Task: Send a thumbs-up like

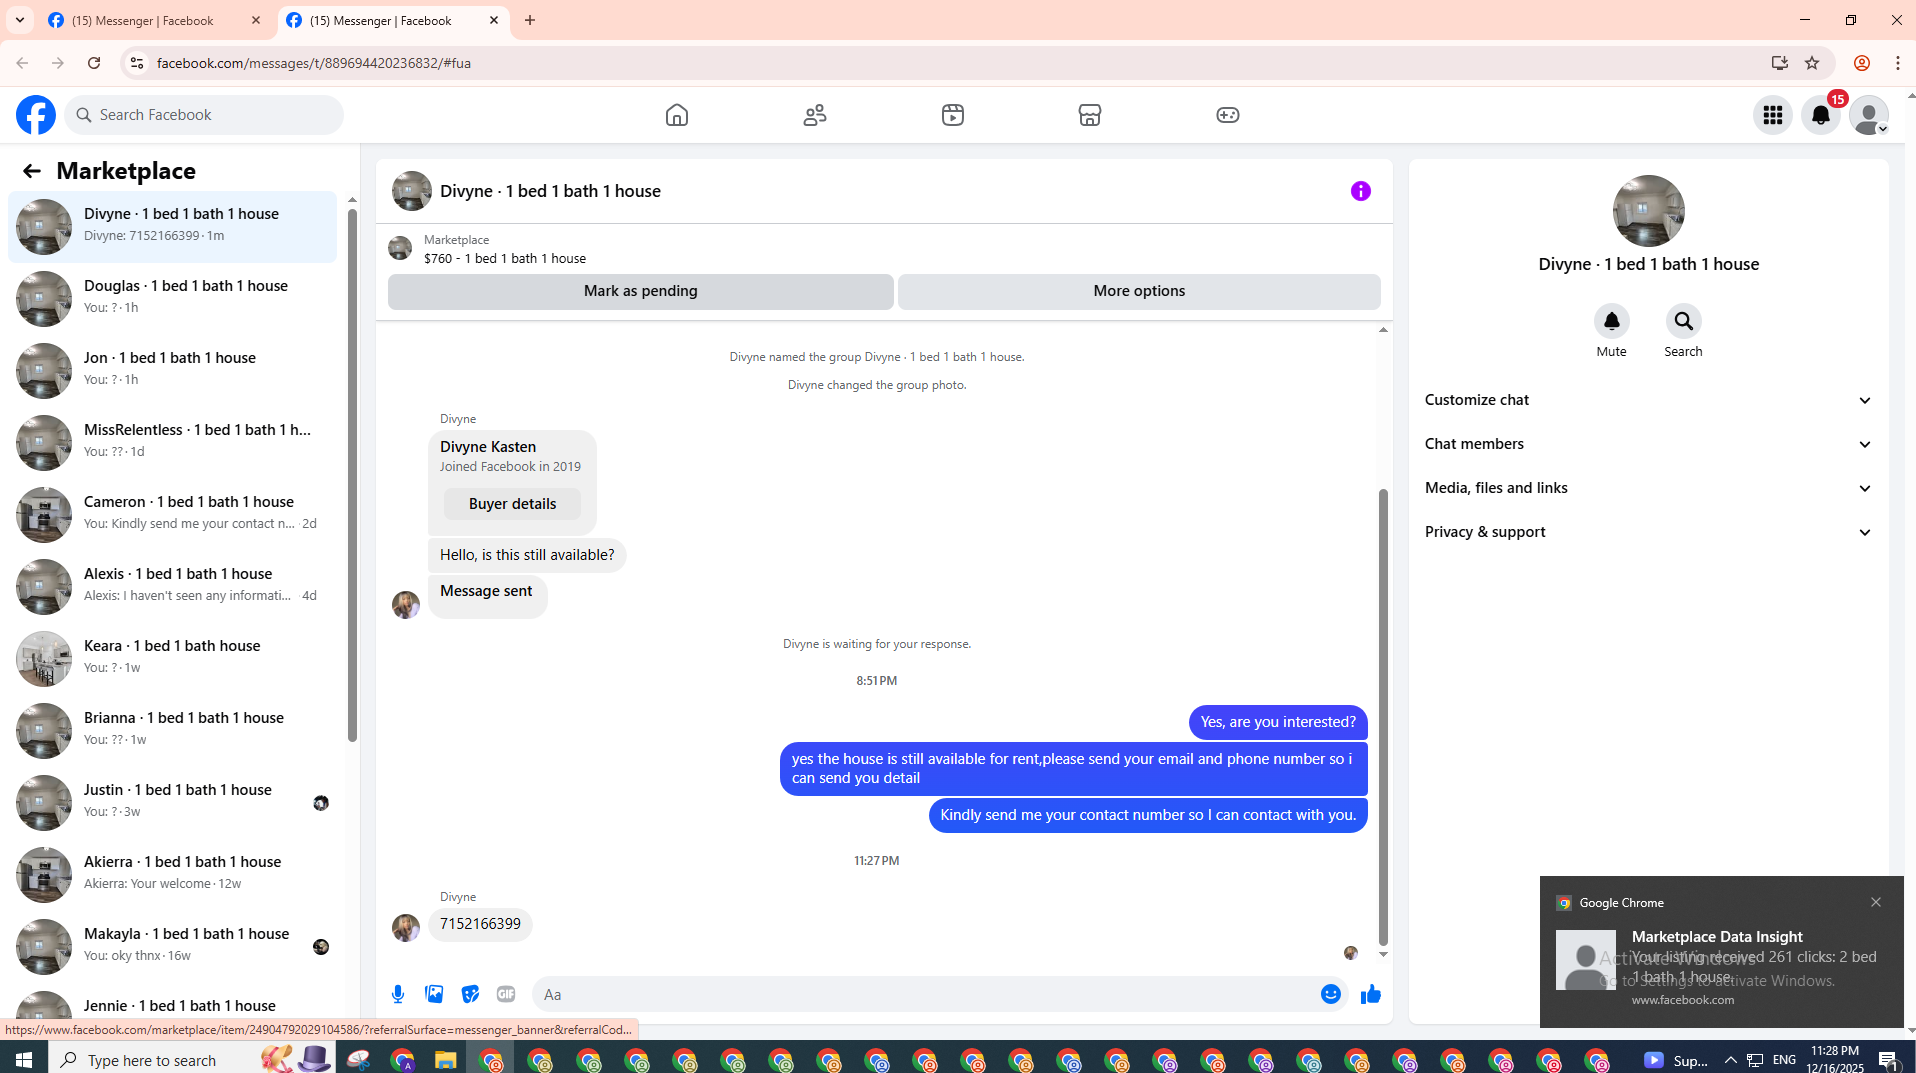Action: [x=1371, y=994]
